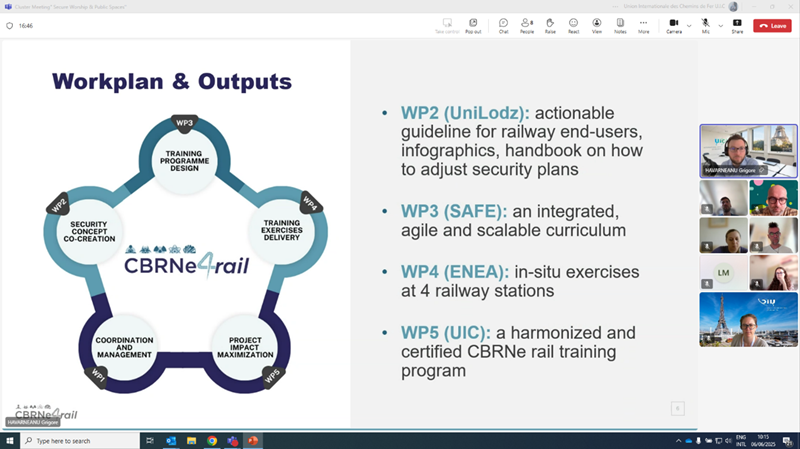
Task: Leave the meeting
Action: click(x=772, y=25)
